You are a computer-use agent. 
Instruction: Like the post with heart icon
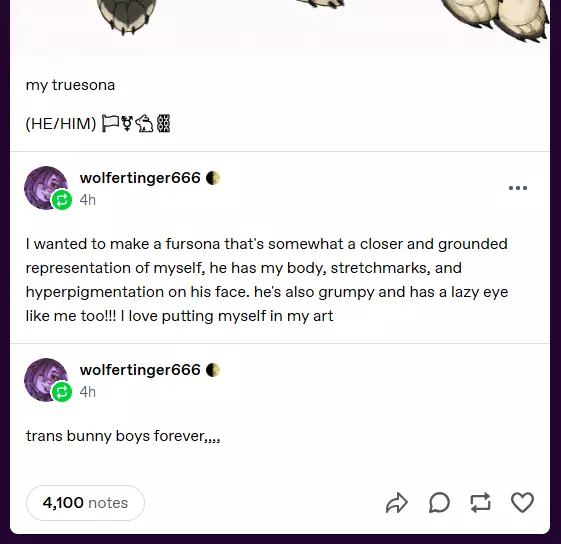pos(522,502)
